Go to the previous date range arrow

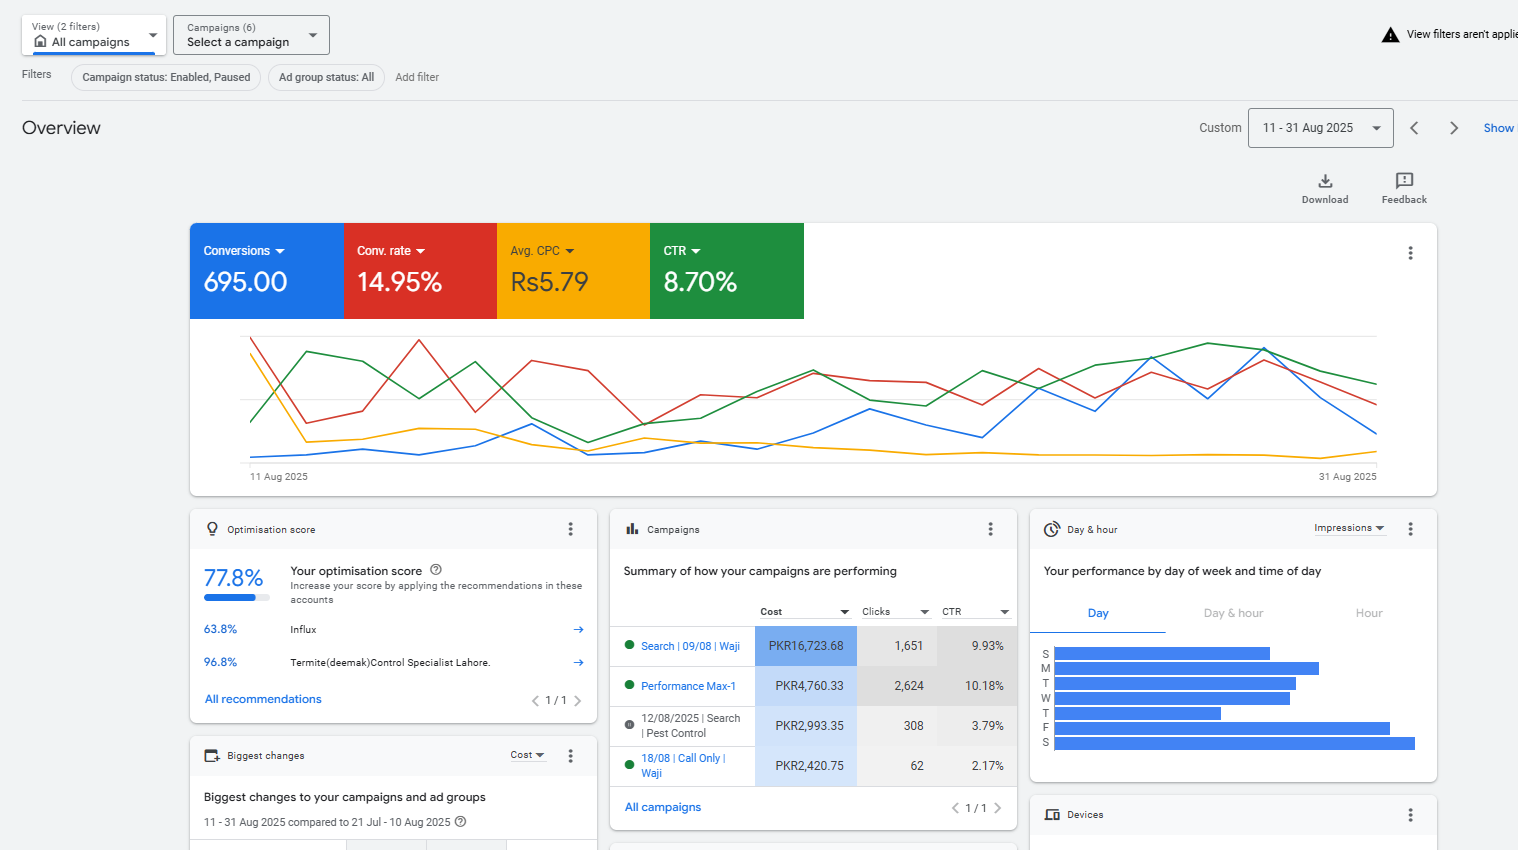tap(1414, 128)
